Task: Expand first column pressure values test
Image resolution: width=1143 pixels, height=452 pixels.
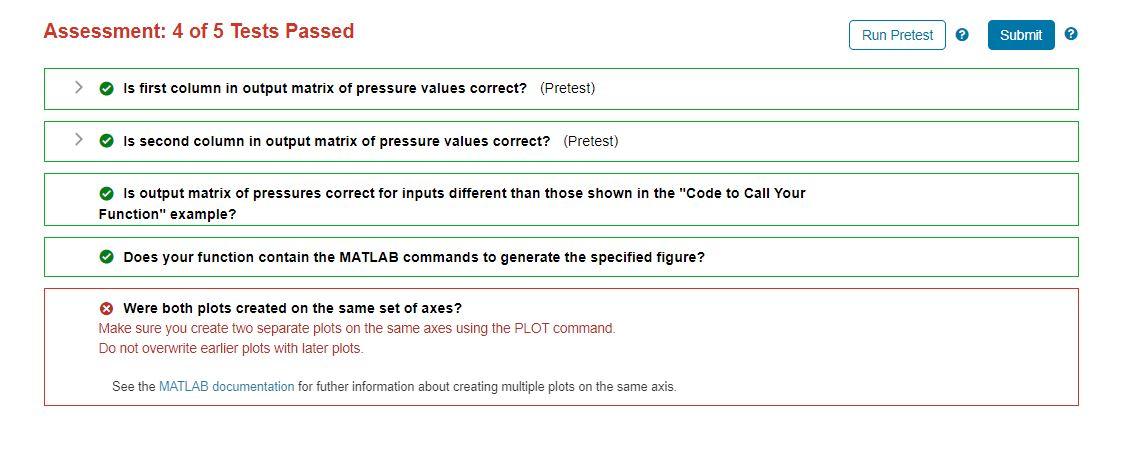Action: coord(79,87)
